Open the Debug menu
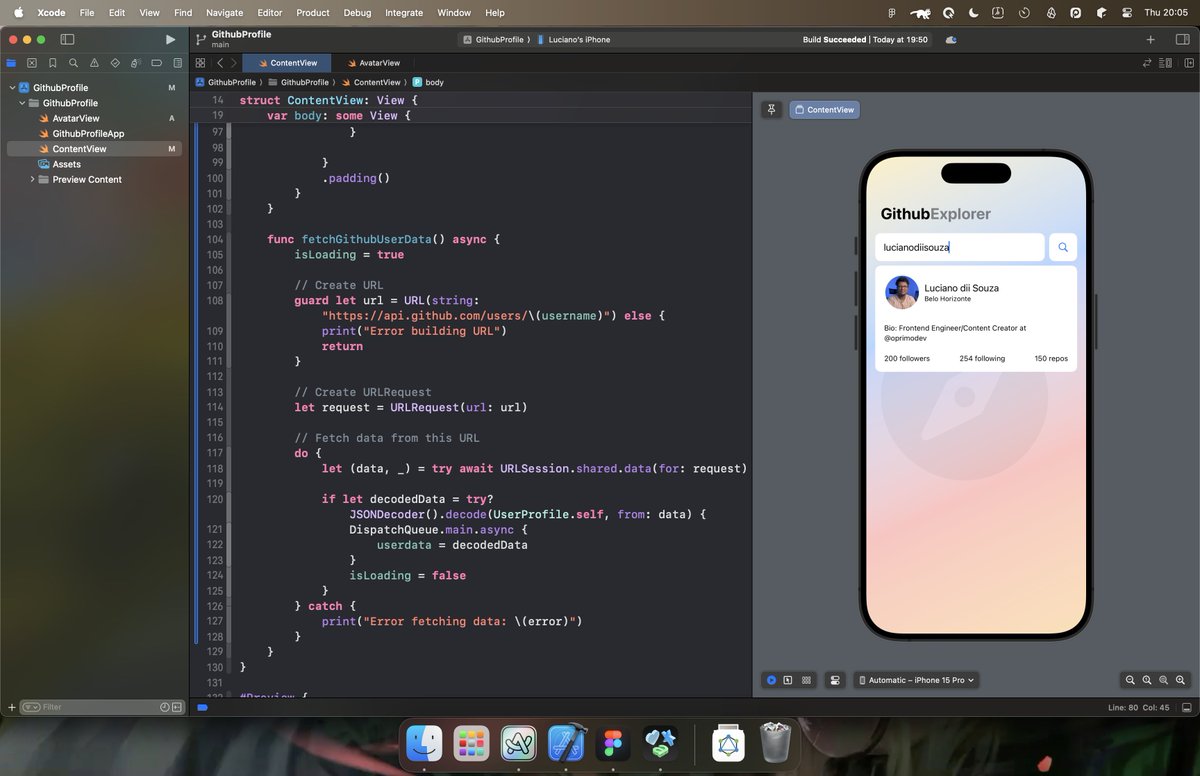Viewport: 1200px width, 776px height. coord(357,13)
